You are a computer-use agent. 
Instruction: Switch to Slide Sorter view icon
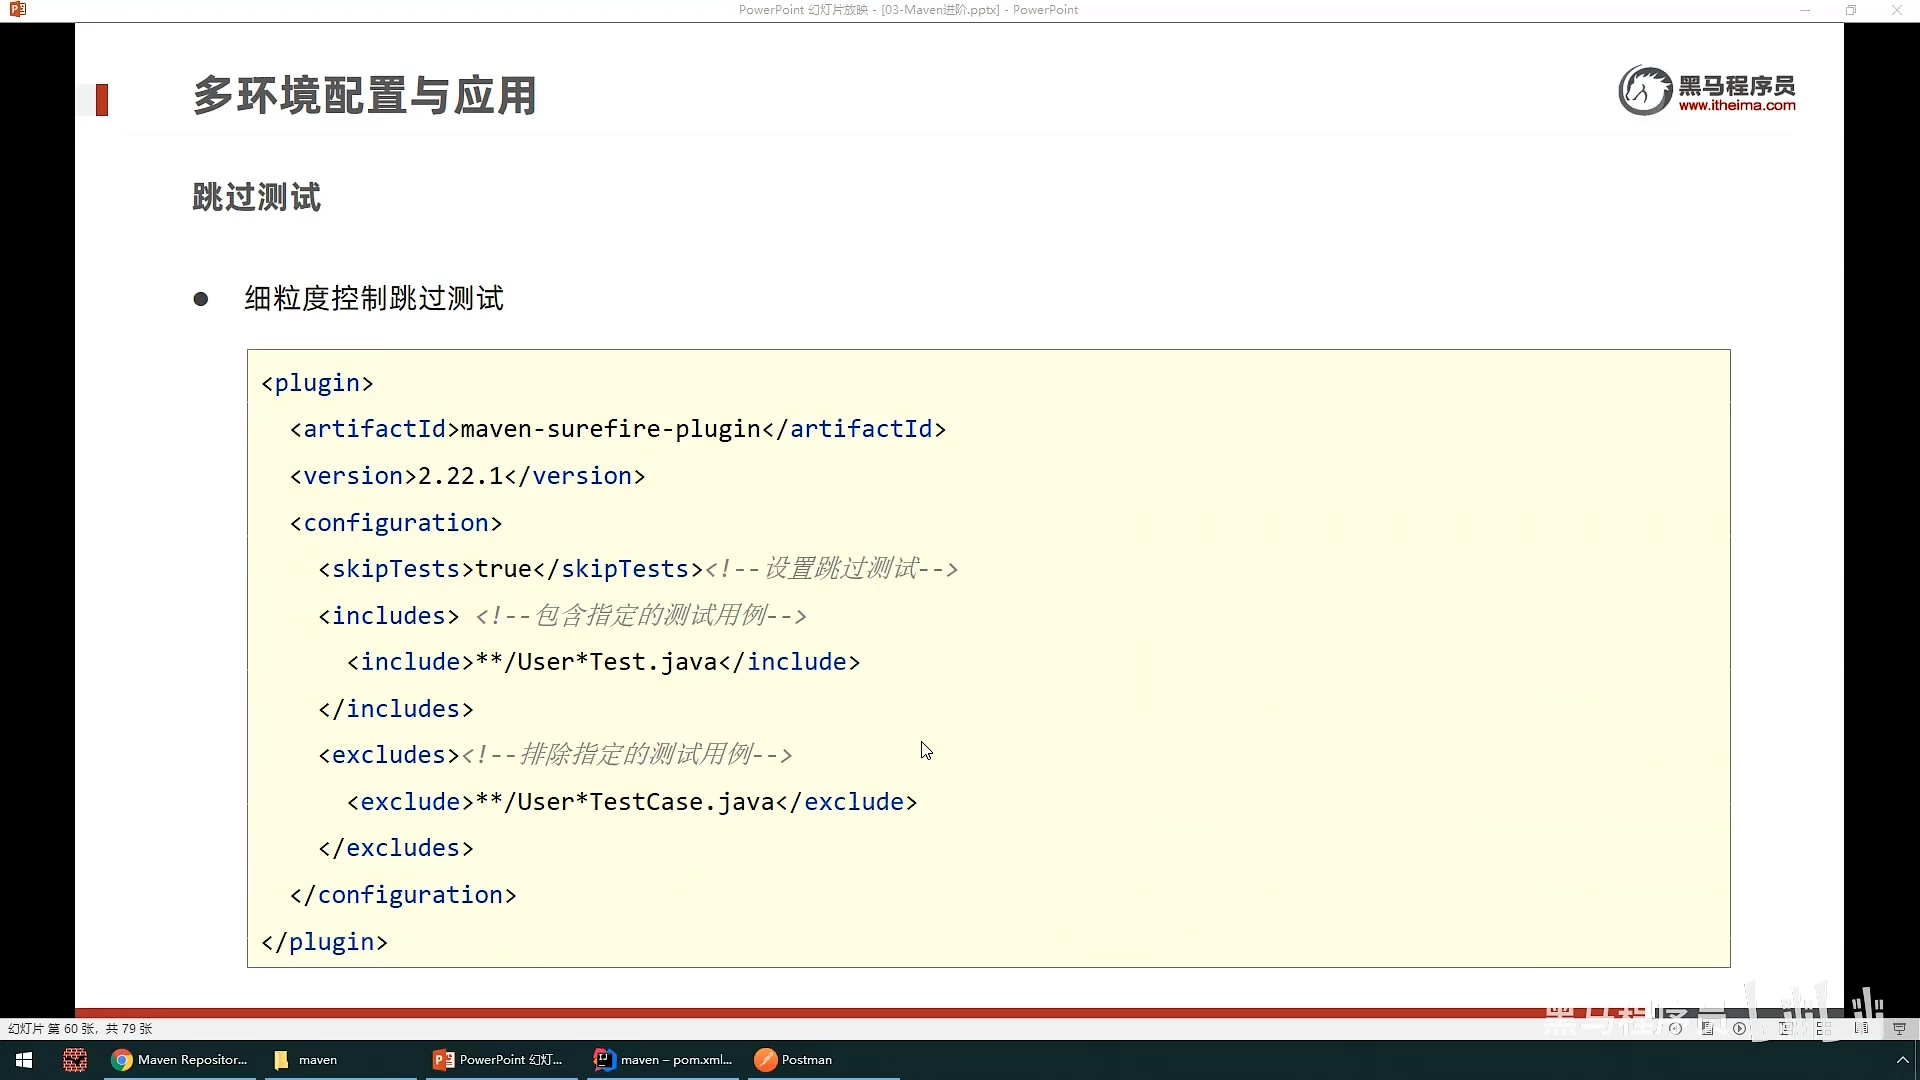(1824, 1028)
